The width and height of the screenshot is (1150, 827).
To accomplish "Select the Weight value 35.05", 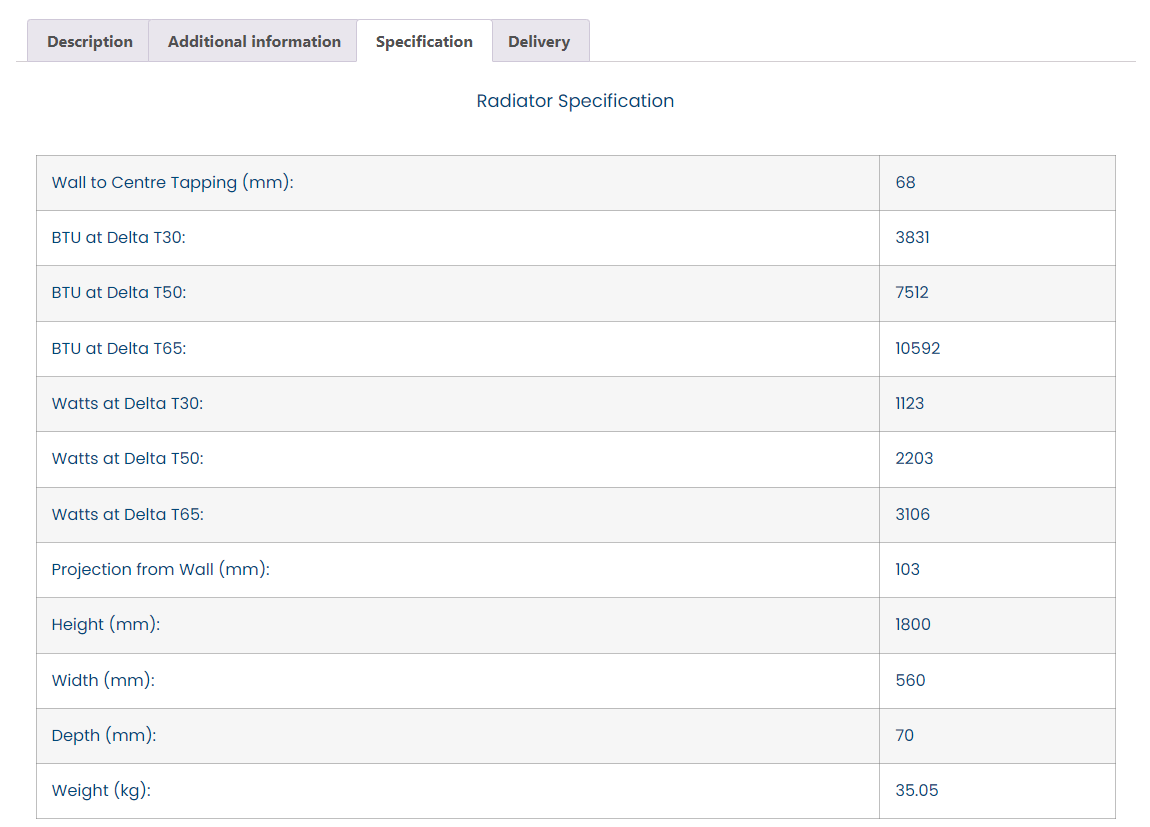I will click(916, 790).
